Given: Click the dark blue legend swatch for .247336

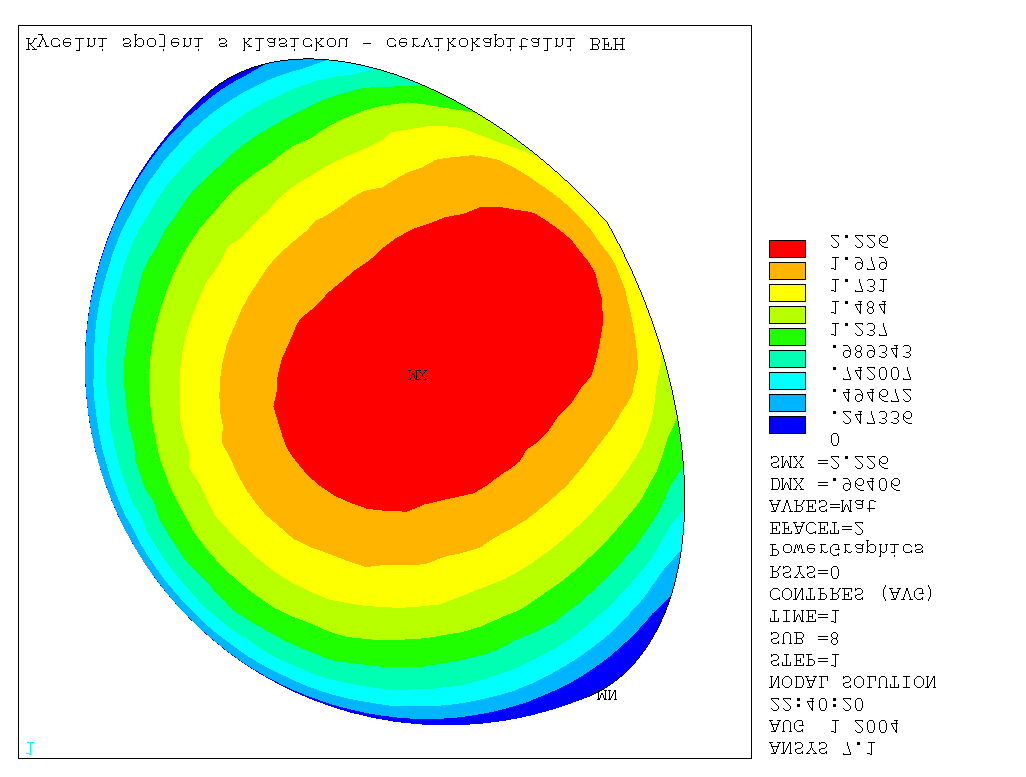Looking at the screenshot, I should [x=787, y=425].
